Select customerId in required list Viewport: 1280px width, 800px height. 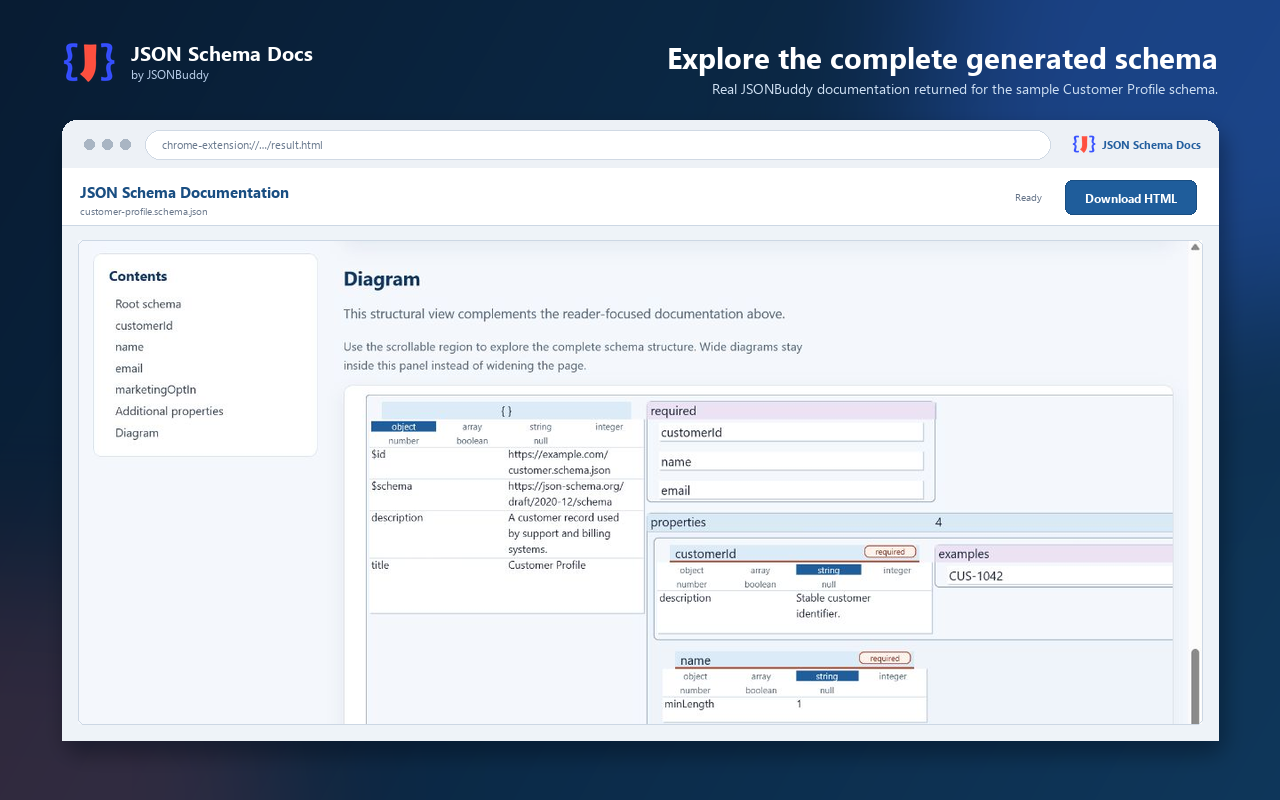point(791,433)
